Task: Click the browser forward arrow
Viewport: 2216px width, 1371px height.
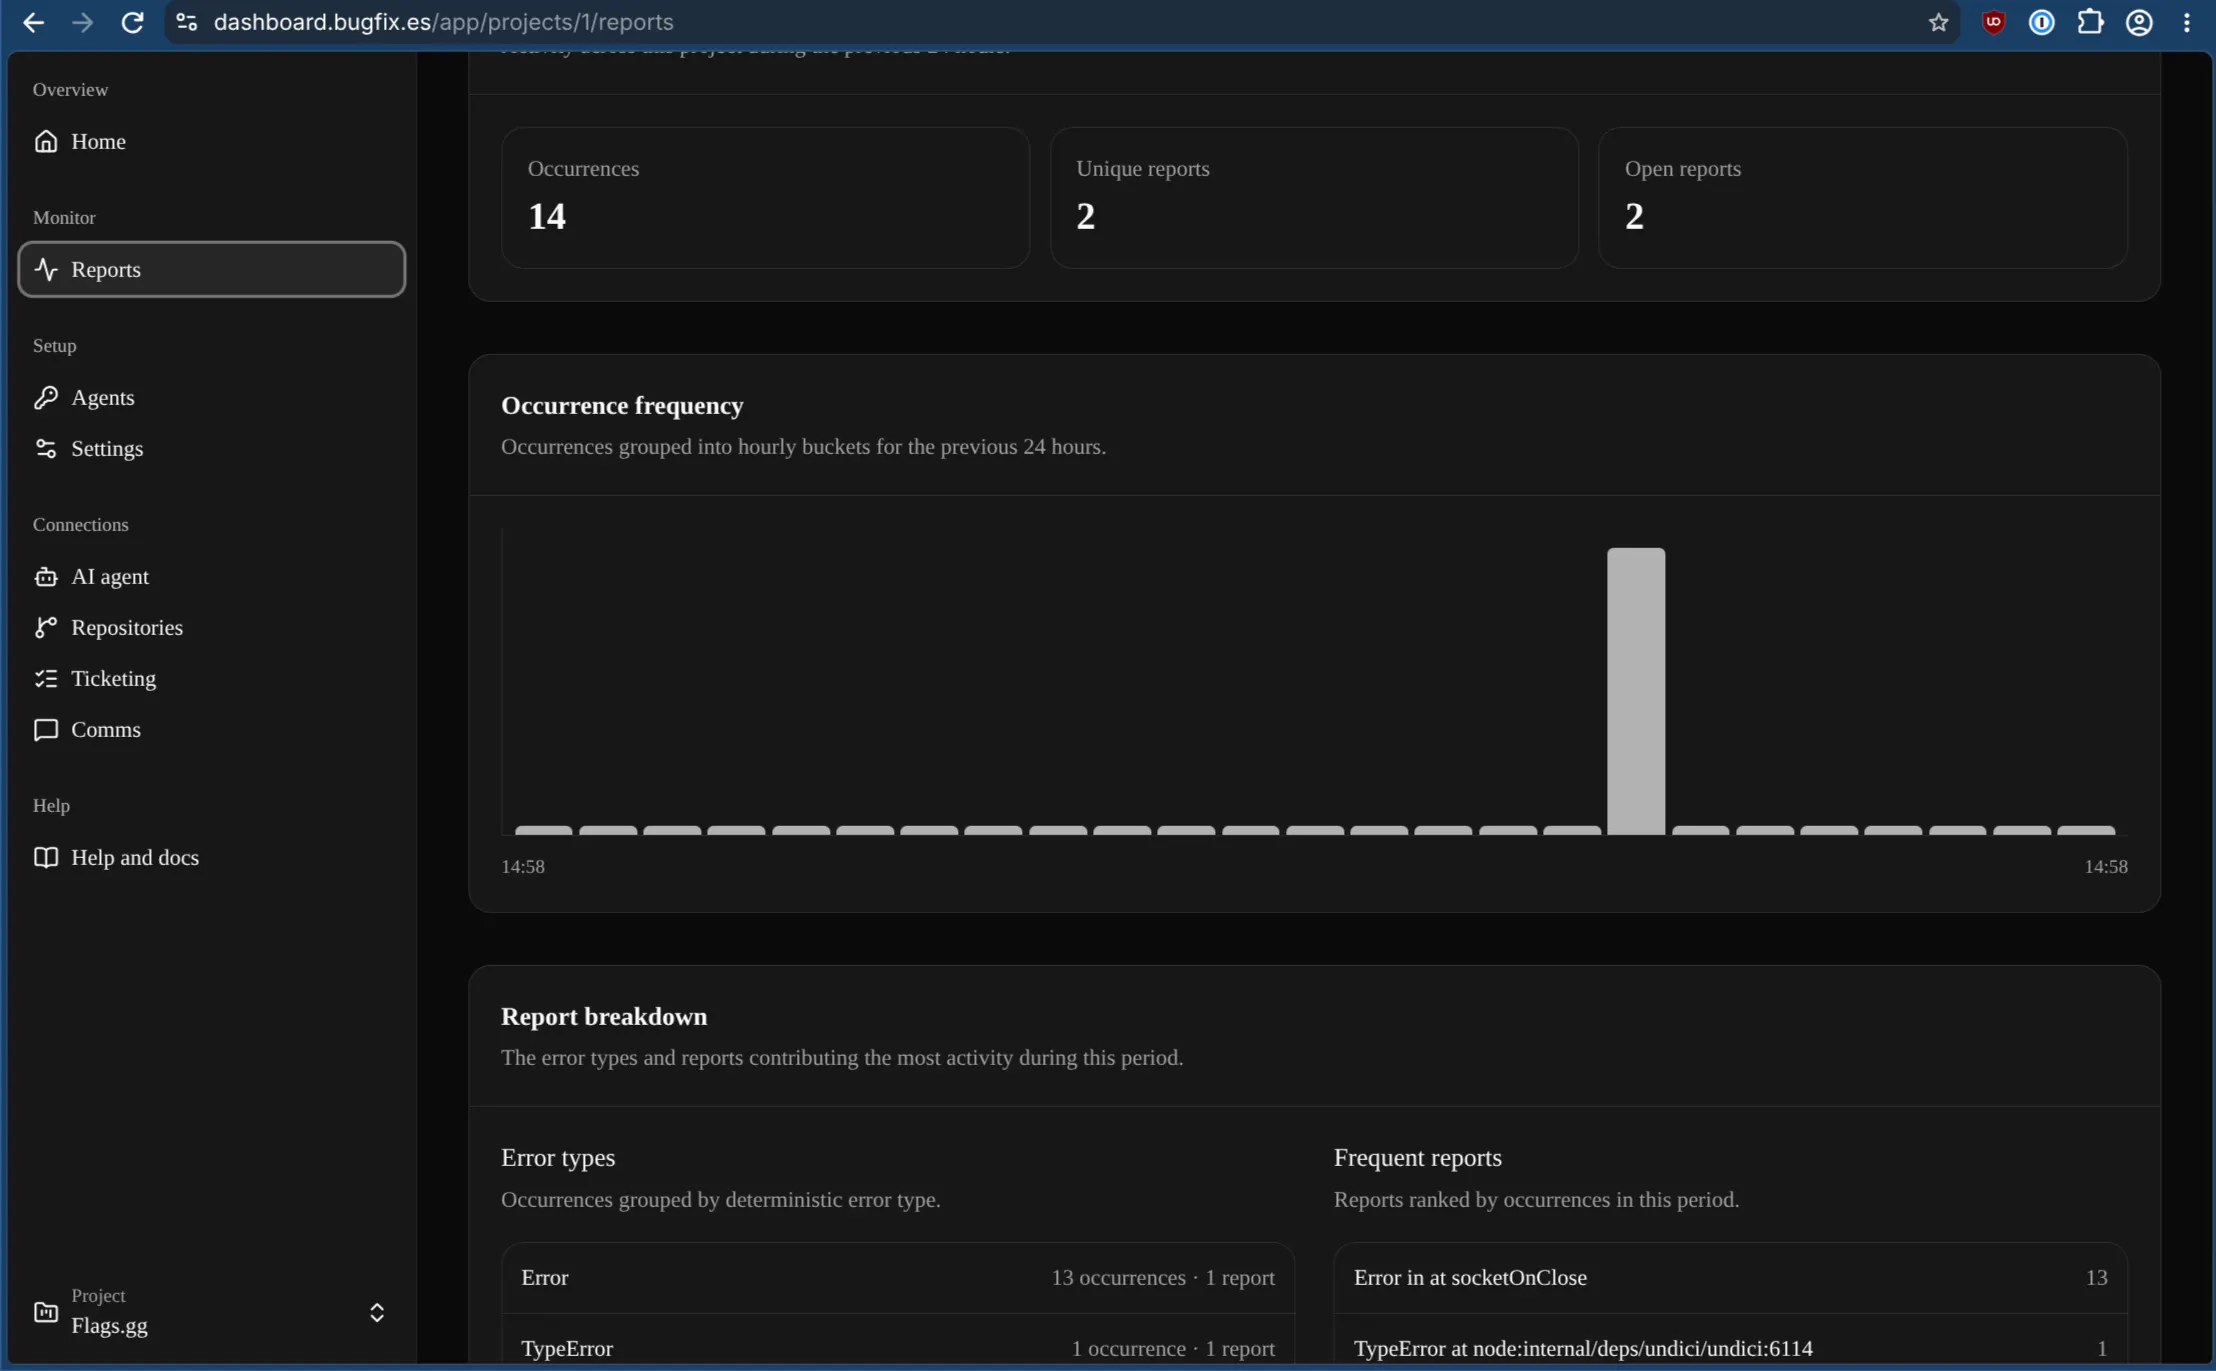Action: (x=82, y=22)
